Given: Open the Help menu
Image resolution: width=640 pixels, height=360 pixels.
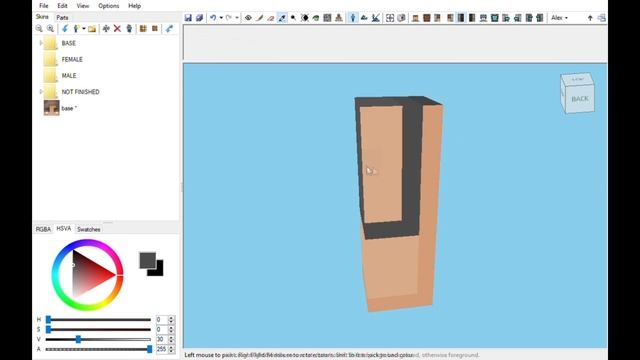Looking at the screenshot, I should (x=134, y=6).
